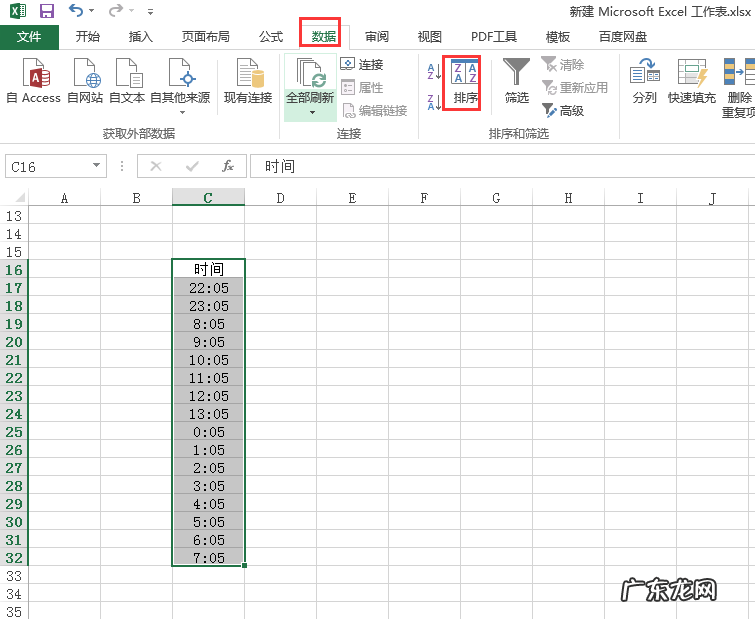Import data 自 Access
This screenshot has height=619, width=755.
pos(34,81)
